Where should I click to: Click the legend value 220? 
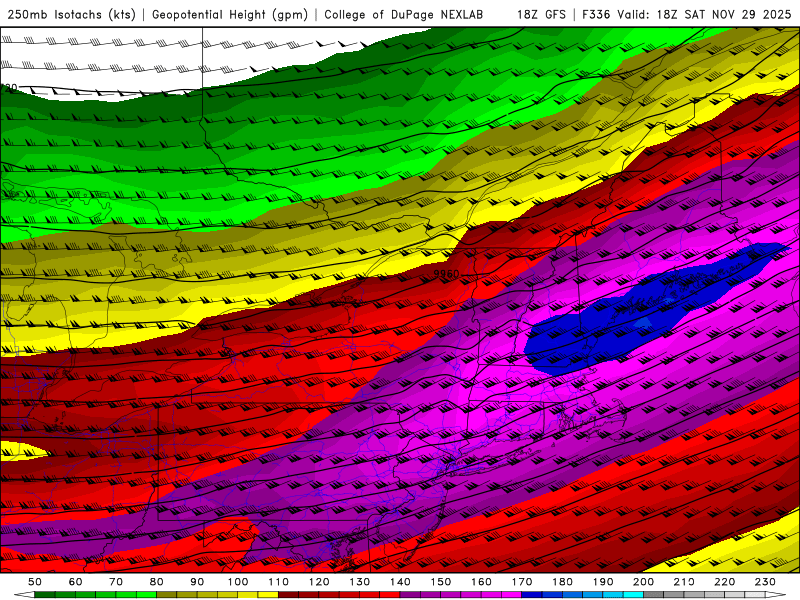(x=724, y=582)
